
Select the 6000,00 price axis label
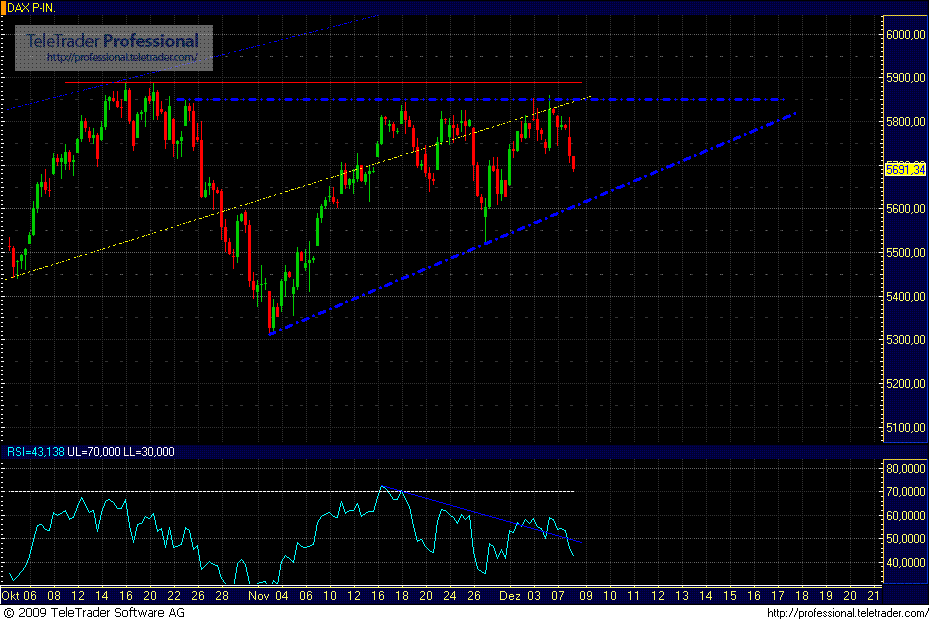click(x=905, y=35)
